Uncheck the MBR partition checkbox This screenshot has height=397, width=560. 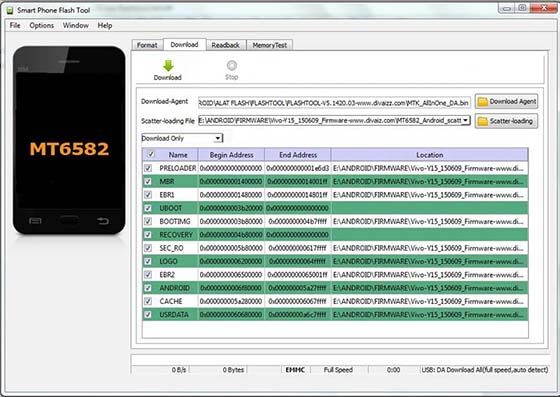point(148,181)
